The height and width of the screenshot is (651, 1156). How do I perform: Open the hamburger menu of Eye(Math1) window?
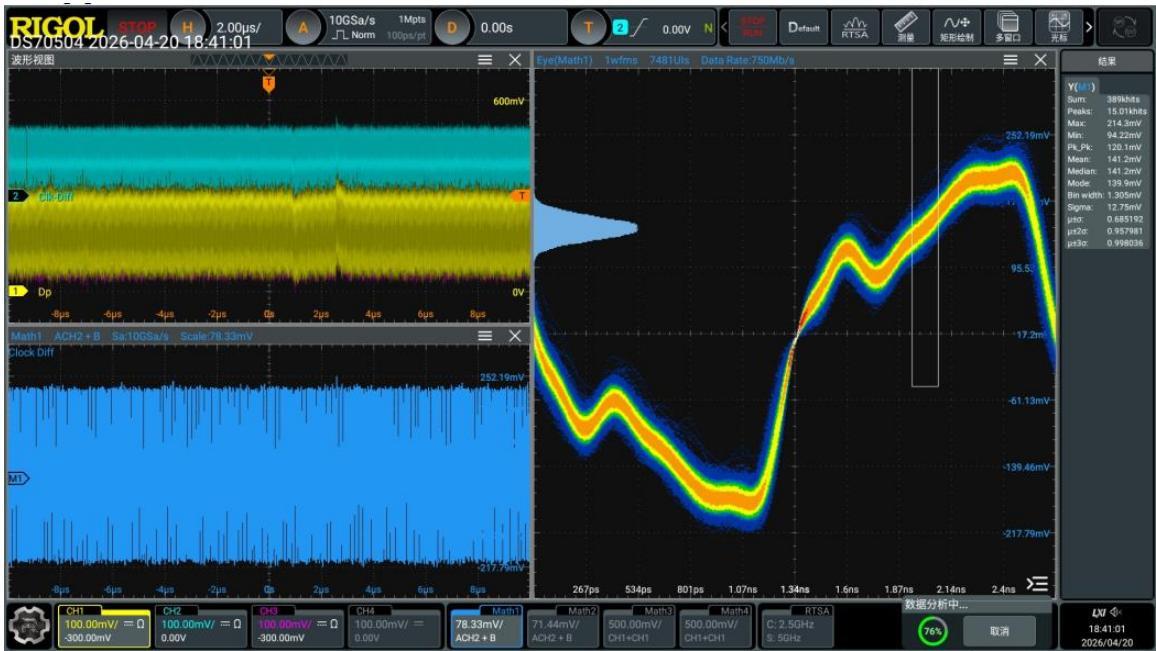(x=1010, y=60)
